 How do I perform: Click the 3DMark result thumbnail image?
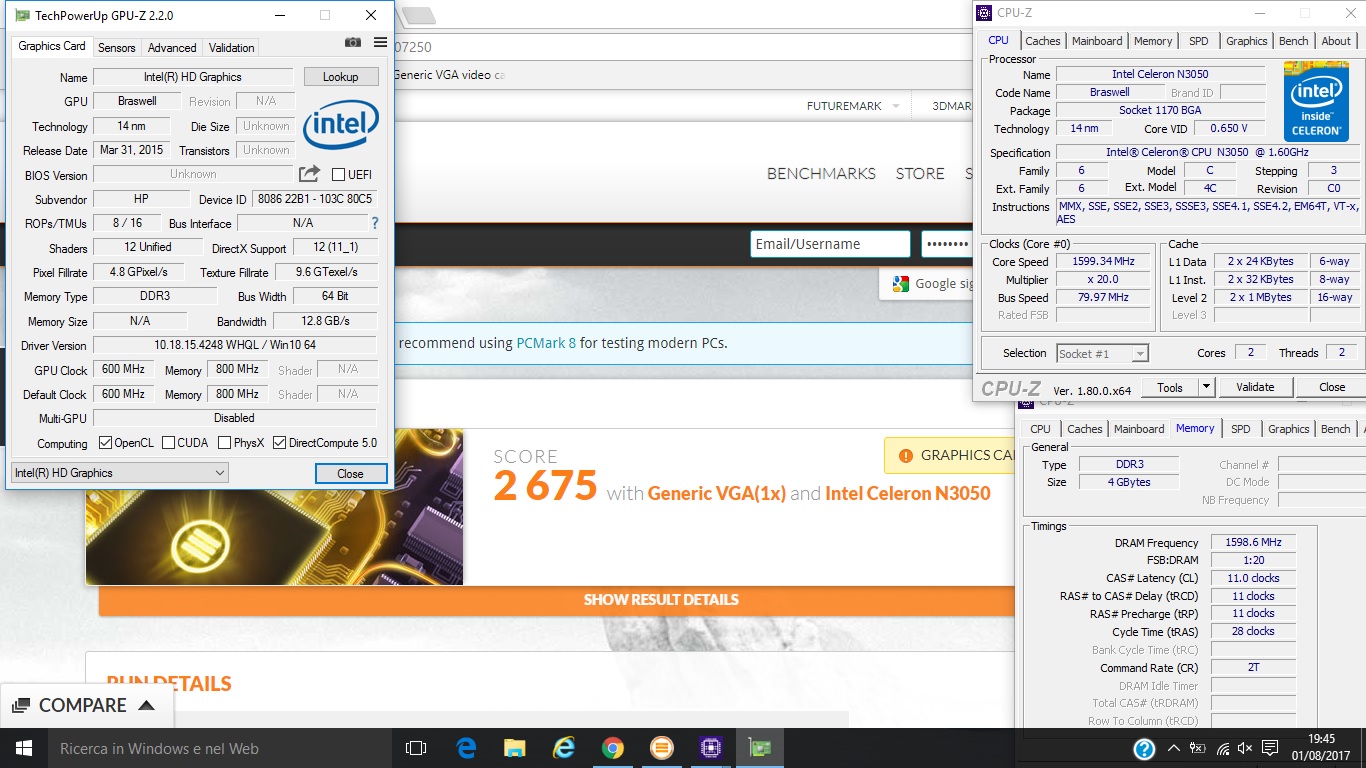274,507
